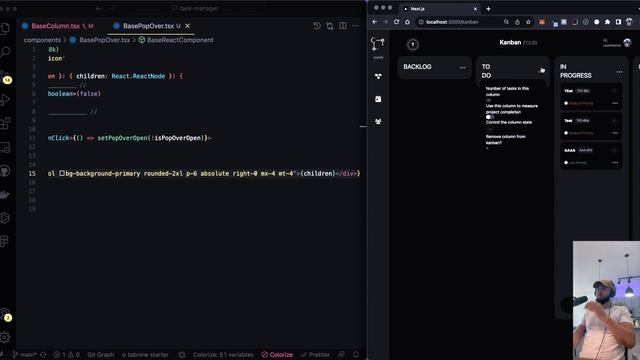Open the Extensions view in activity bar

[5, 123]
